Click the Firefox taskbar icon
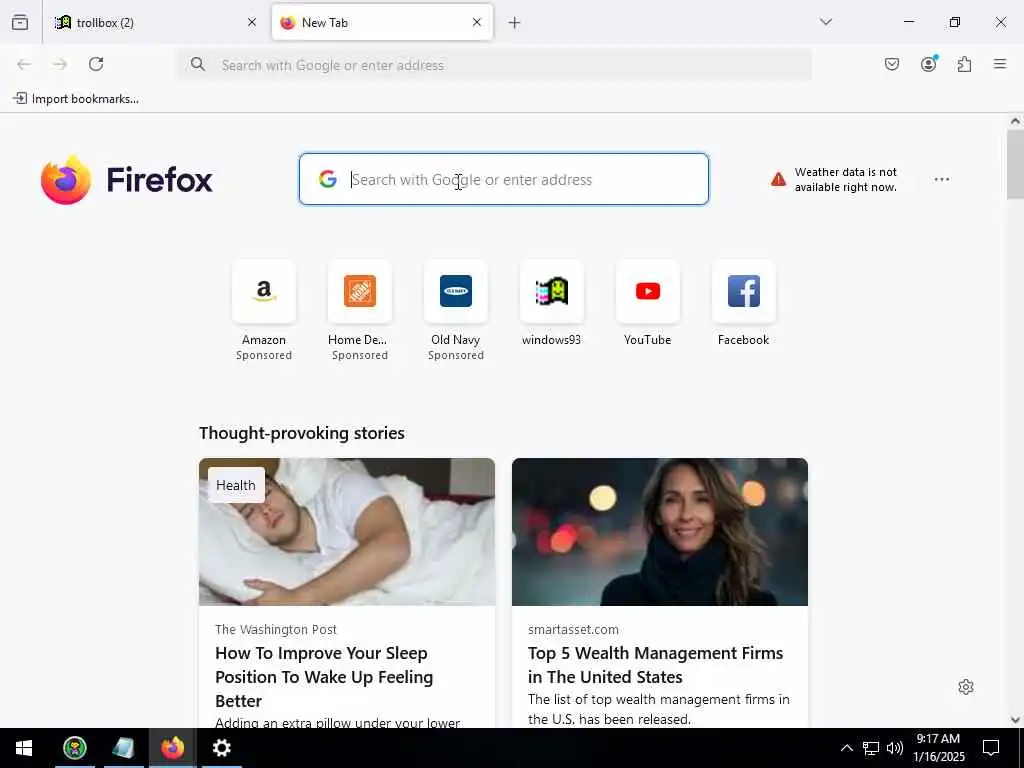The height and width of the screenshot is (768, 1024). tap(173, 748)
